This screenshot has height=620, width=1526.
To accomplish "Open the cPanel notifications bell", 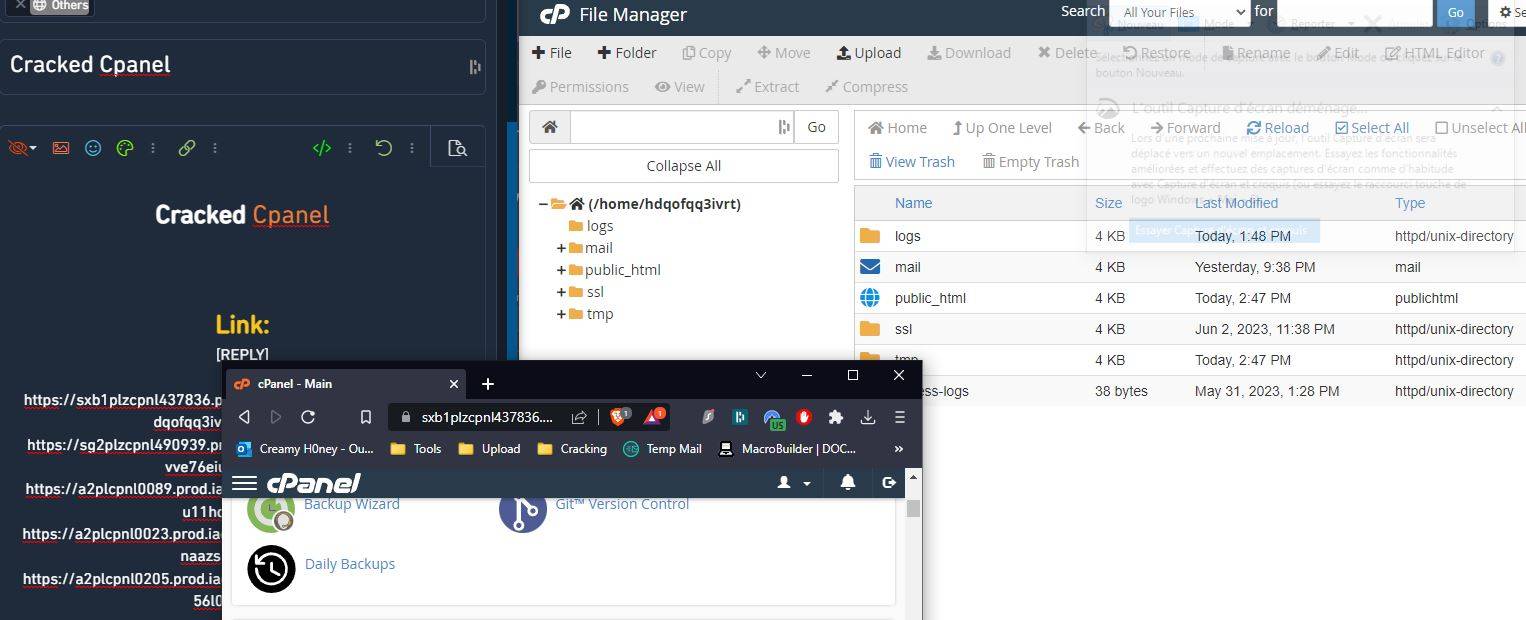I will pyautogui.click(x=848, y=482).
